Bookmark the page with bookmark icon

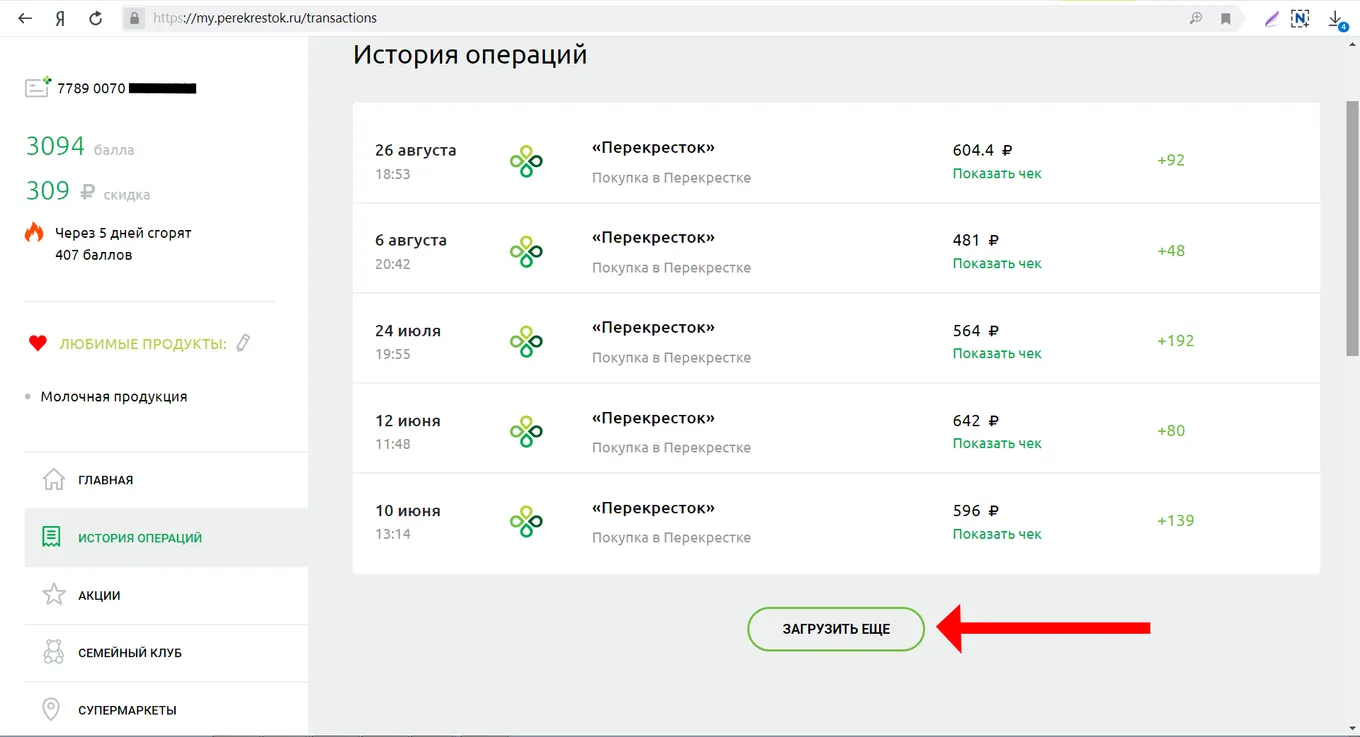tap(1226, 18)
